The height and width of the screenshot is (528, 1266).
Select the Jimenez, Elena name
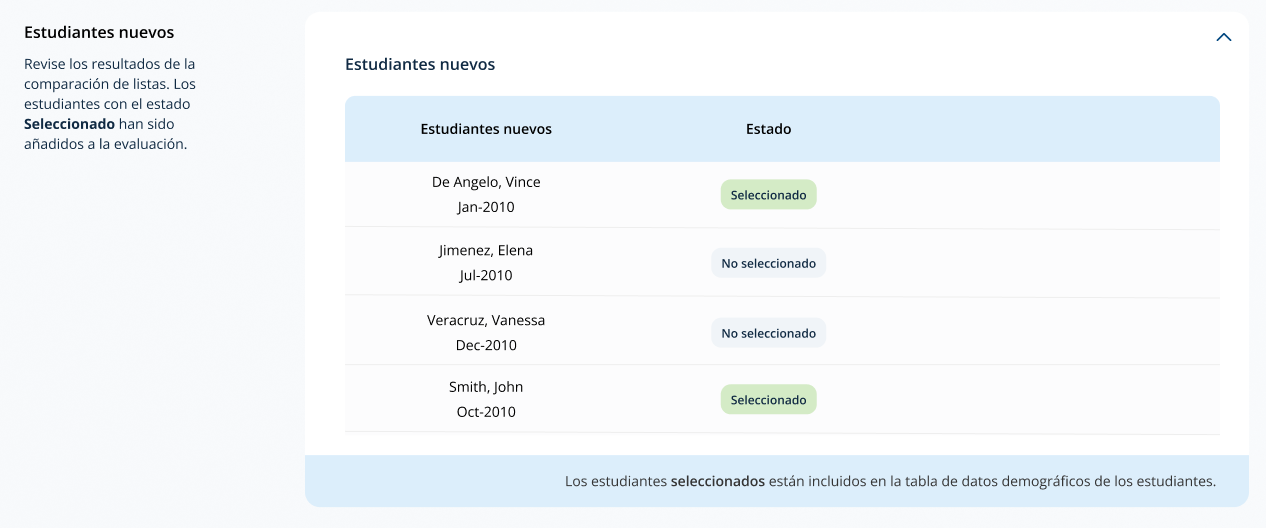click(486, 250)
